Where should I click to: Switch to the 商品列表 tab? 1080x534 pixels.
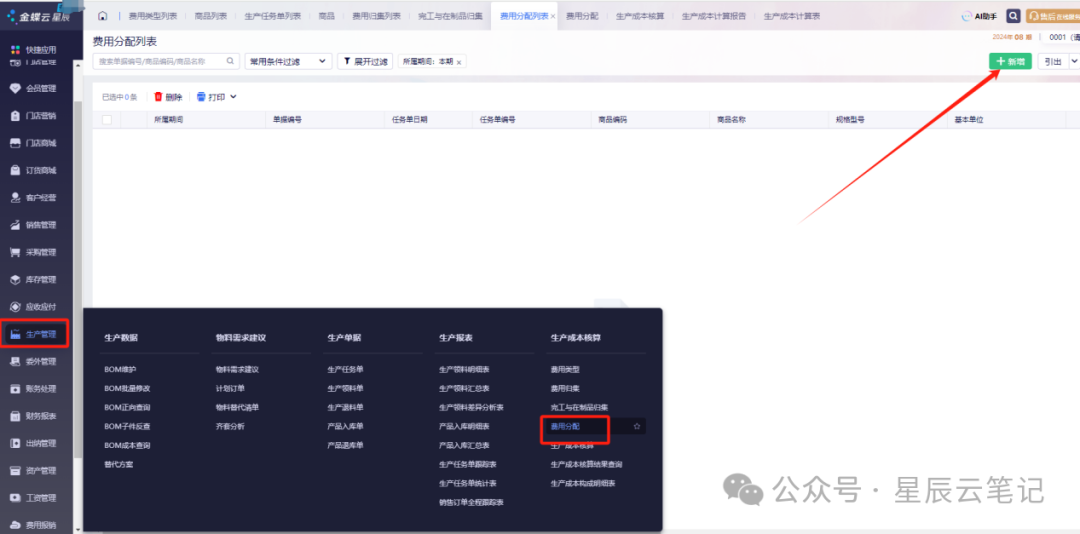[x=211, y=16]
